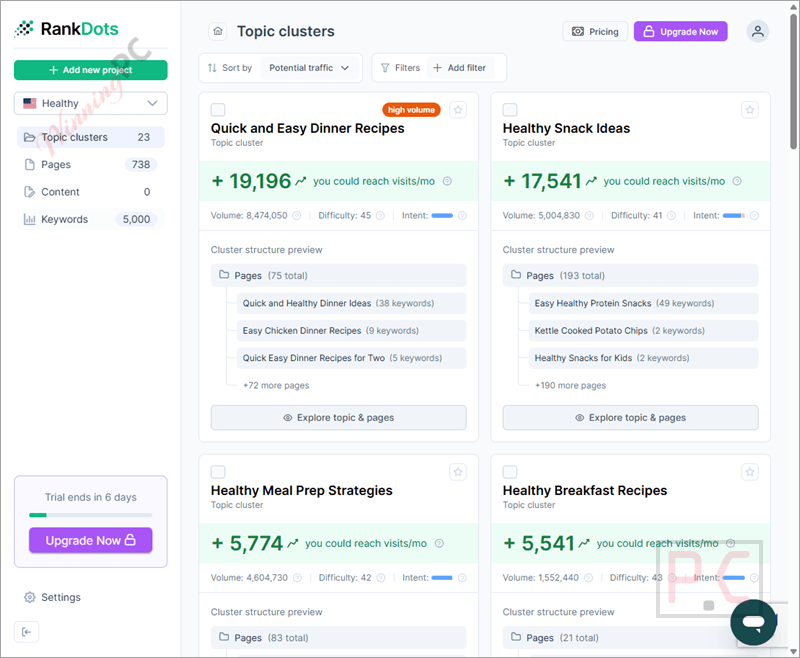The image size is (800, 658).
Task: Select the Healthy Meal Prep Strategies checkbox
Action: (218, 472)
